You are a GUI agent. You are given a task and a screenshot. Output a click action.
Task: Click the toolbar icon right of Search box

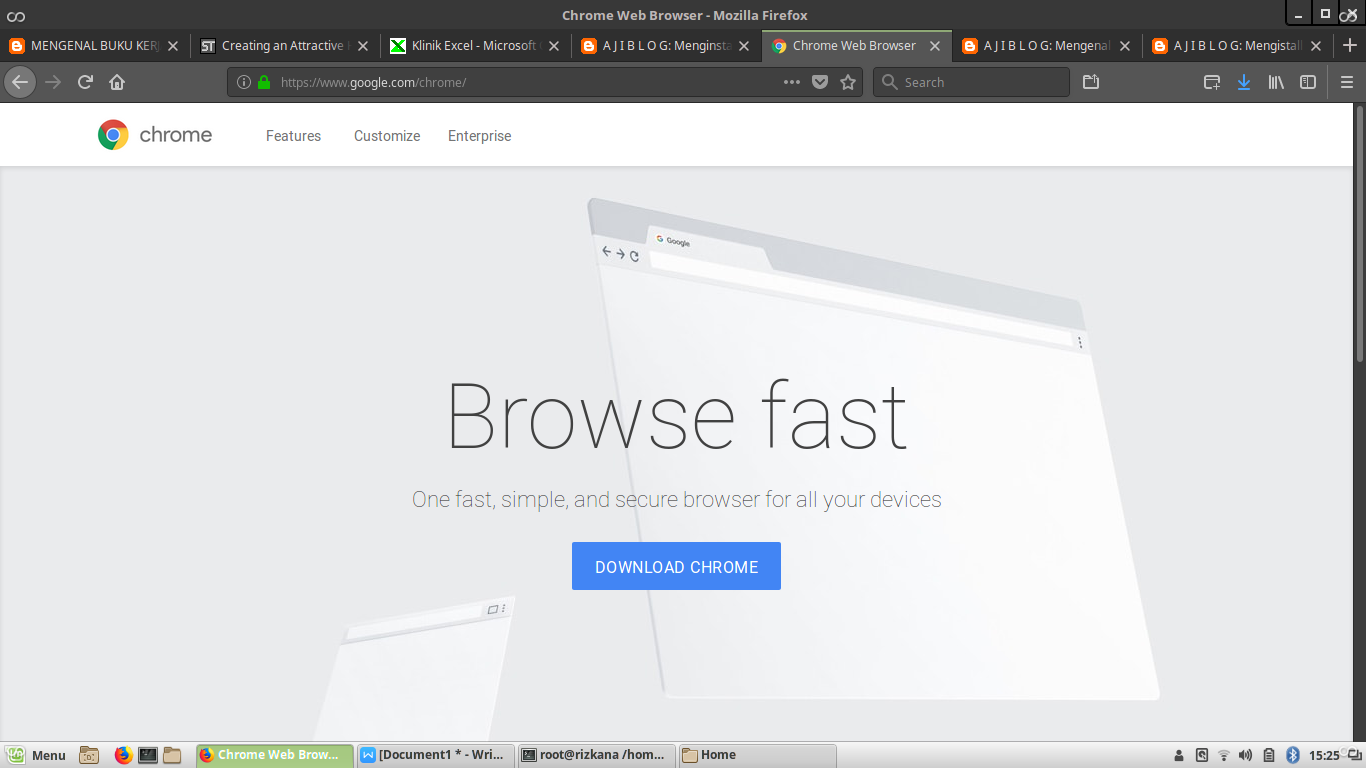pyautogui.click(x=1091, y=82)
